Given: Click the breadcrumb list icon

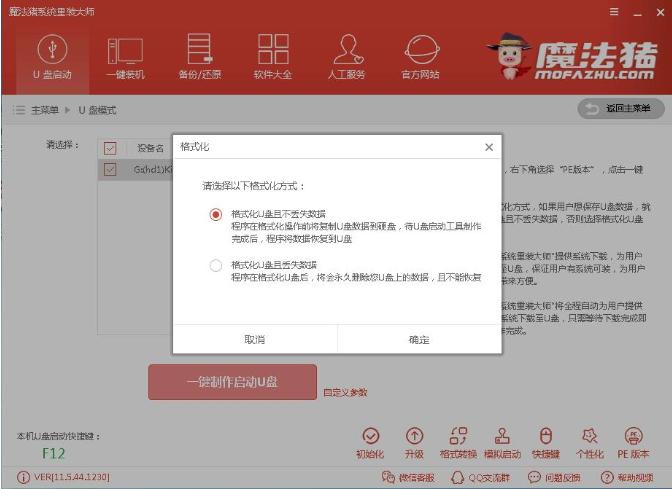Looking at the screenshot, I should (x=19, y=110).
